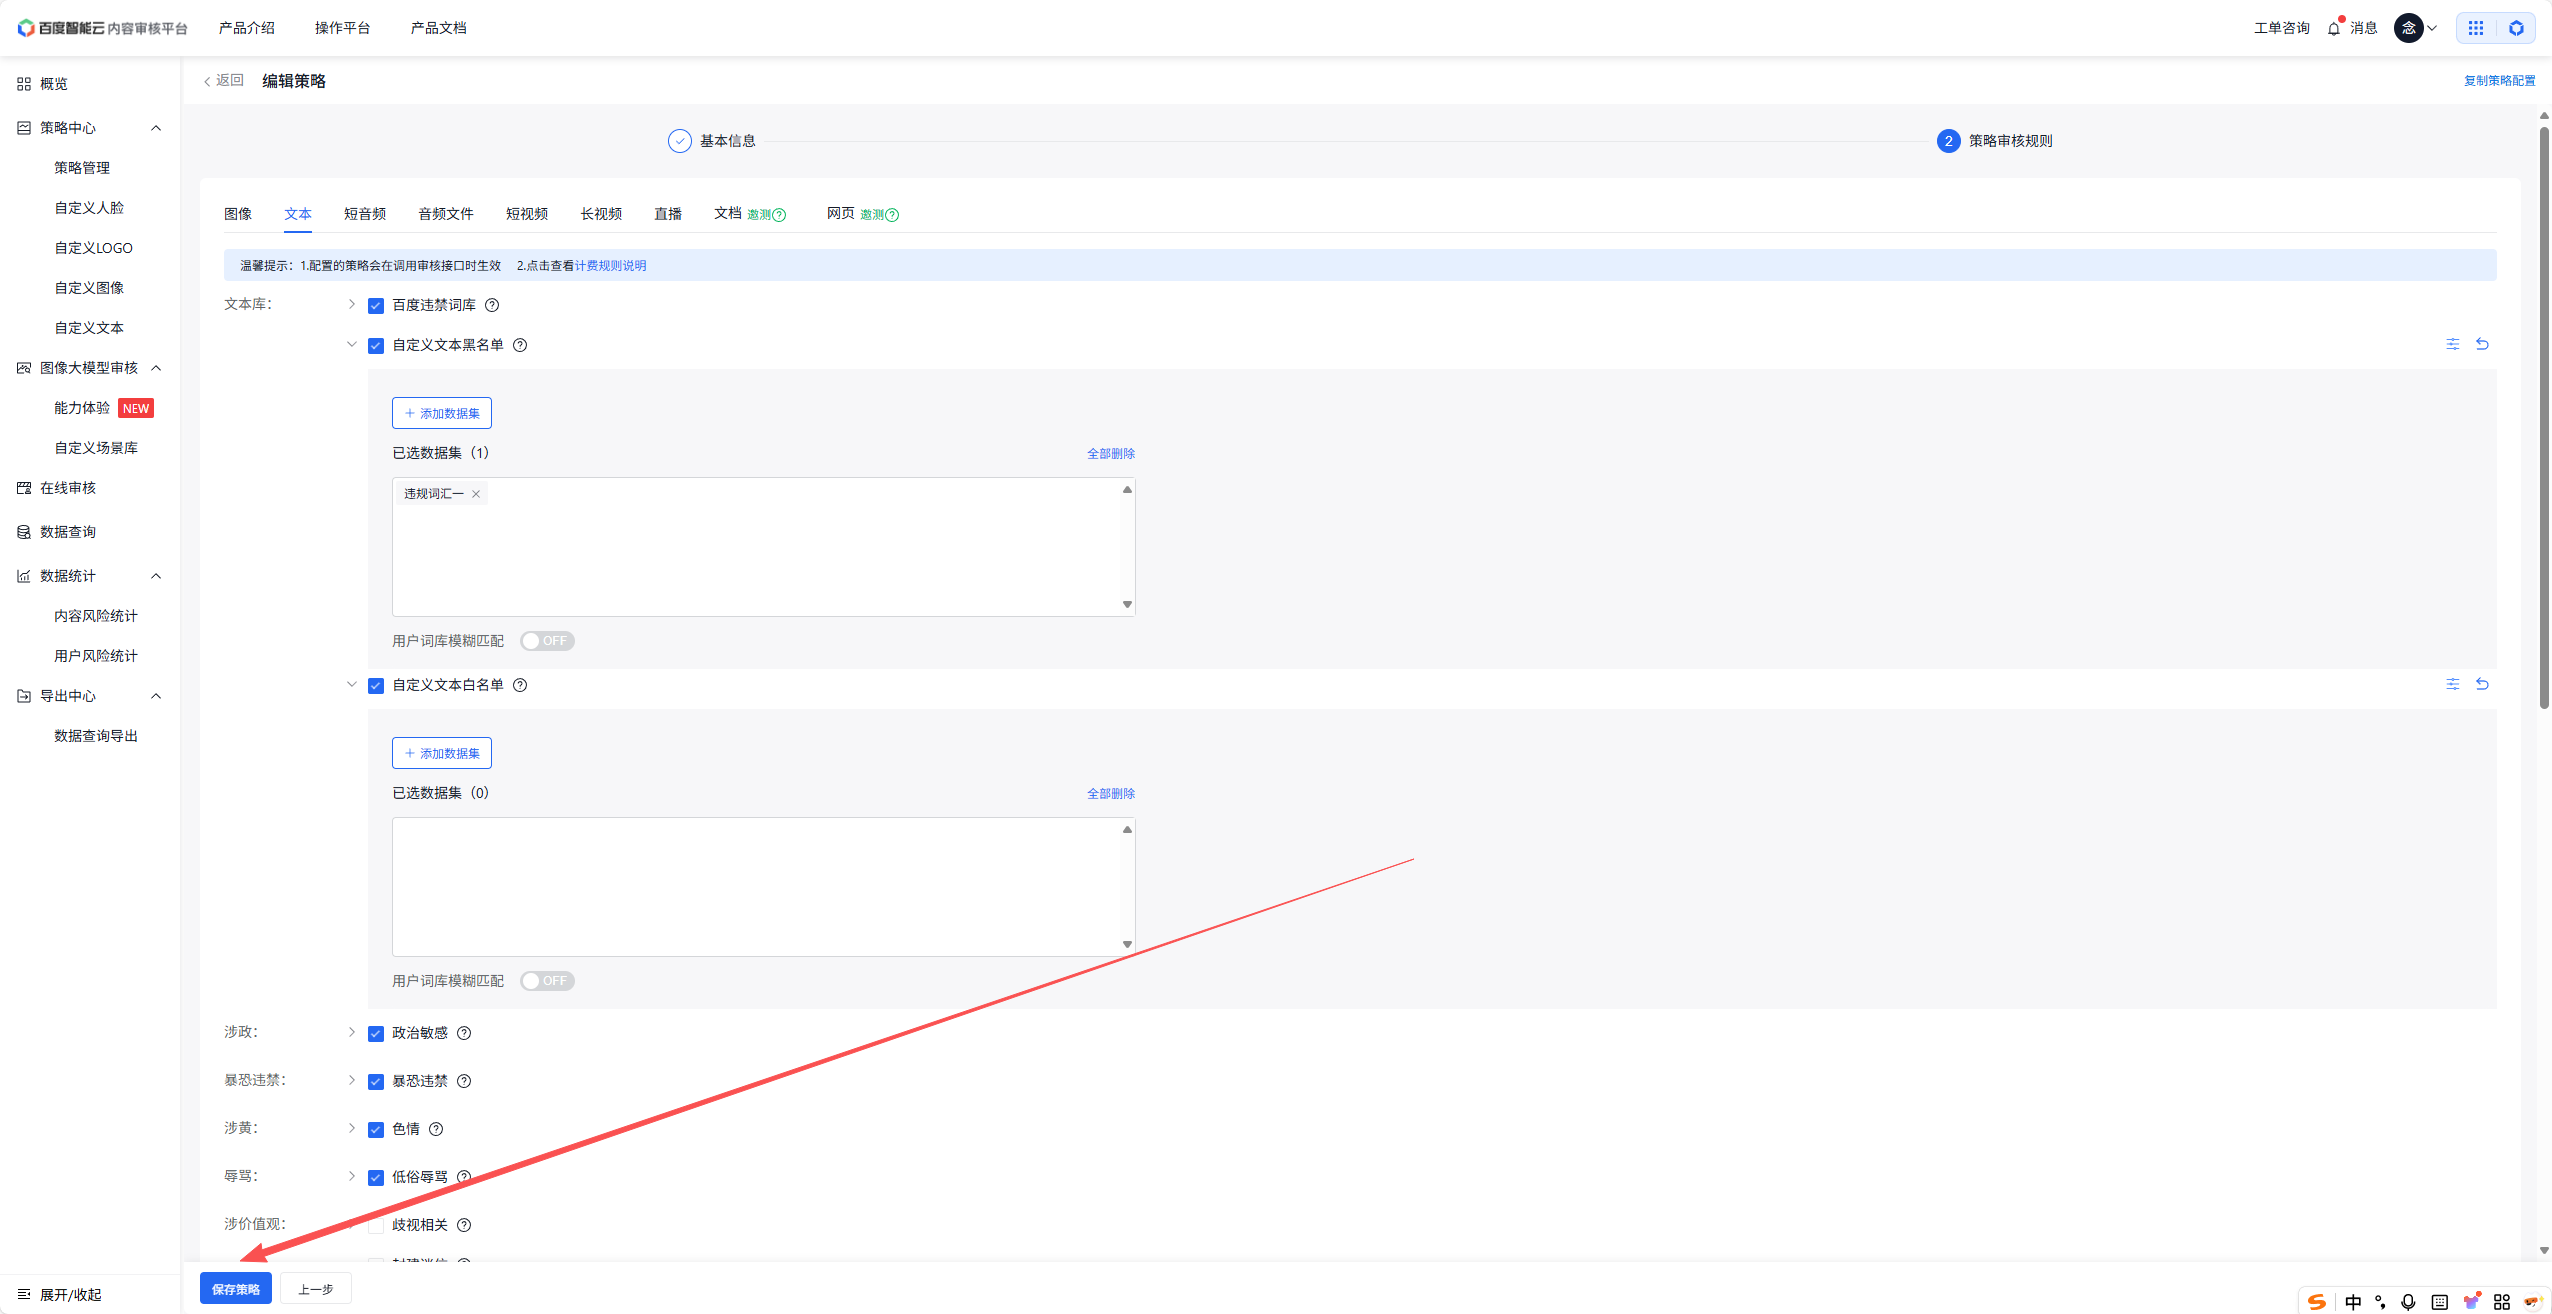The image size is (2552, 1314).
Task: Open settings icon for custom text blacklist
Action: [2452, 344]
